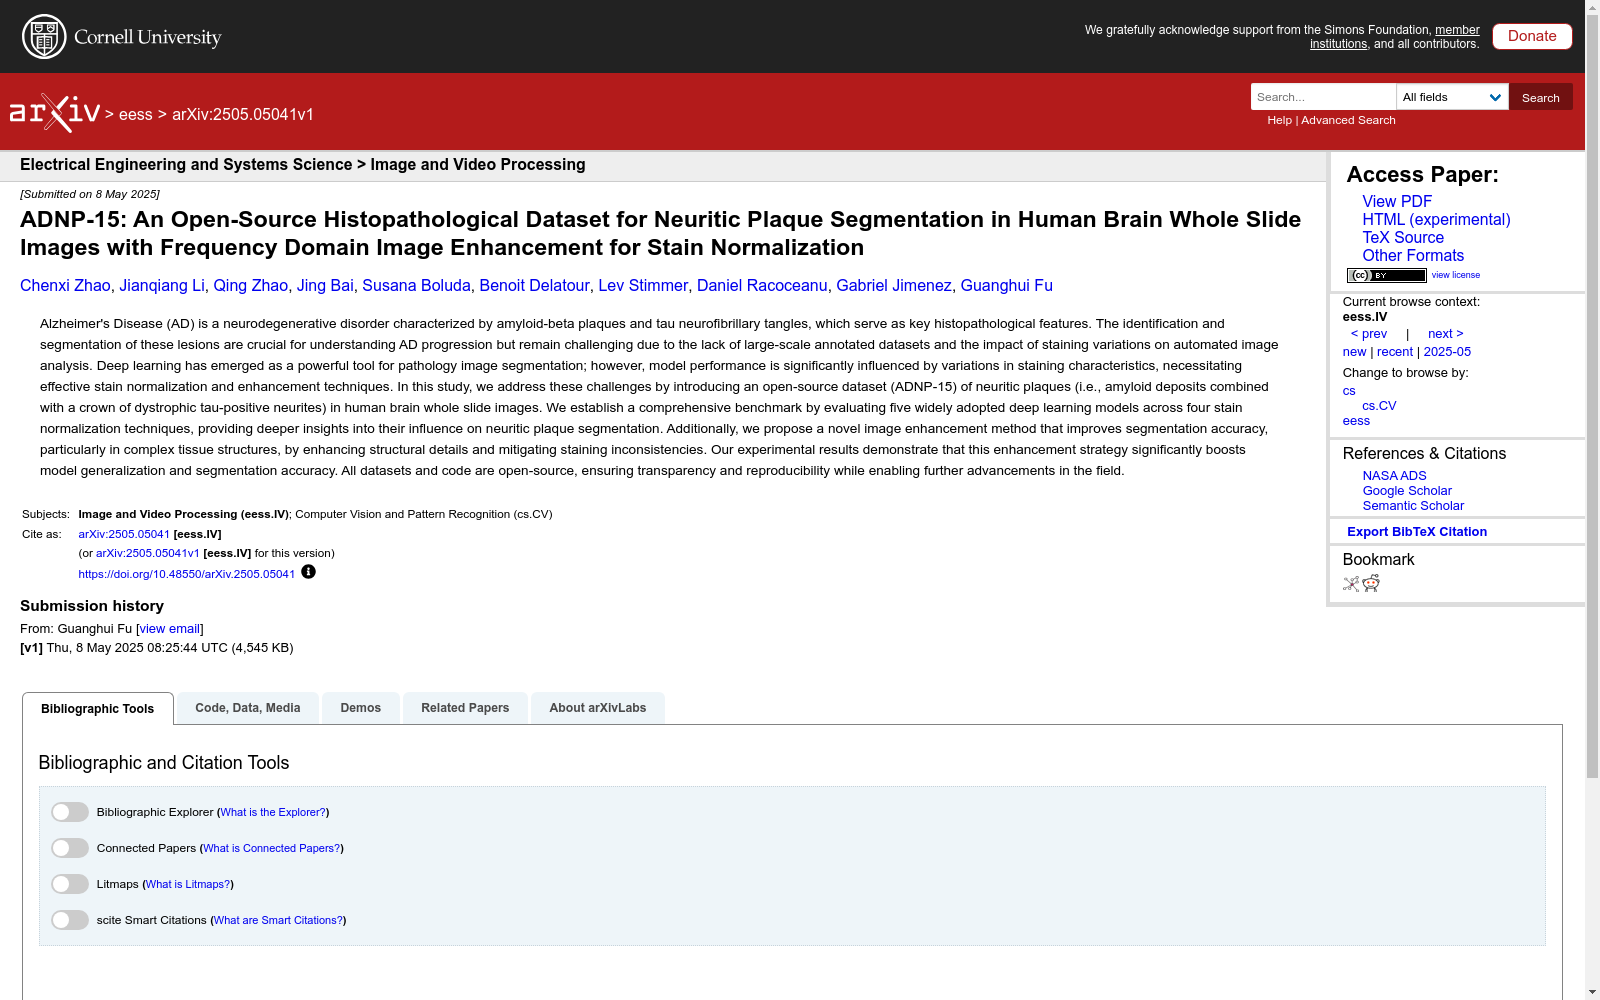Screen dimensions: 1600x1000
Task: Click the view license link
Action: pyautogui.click(x=1456, y=275)
